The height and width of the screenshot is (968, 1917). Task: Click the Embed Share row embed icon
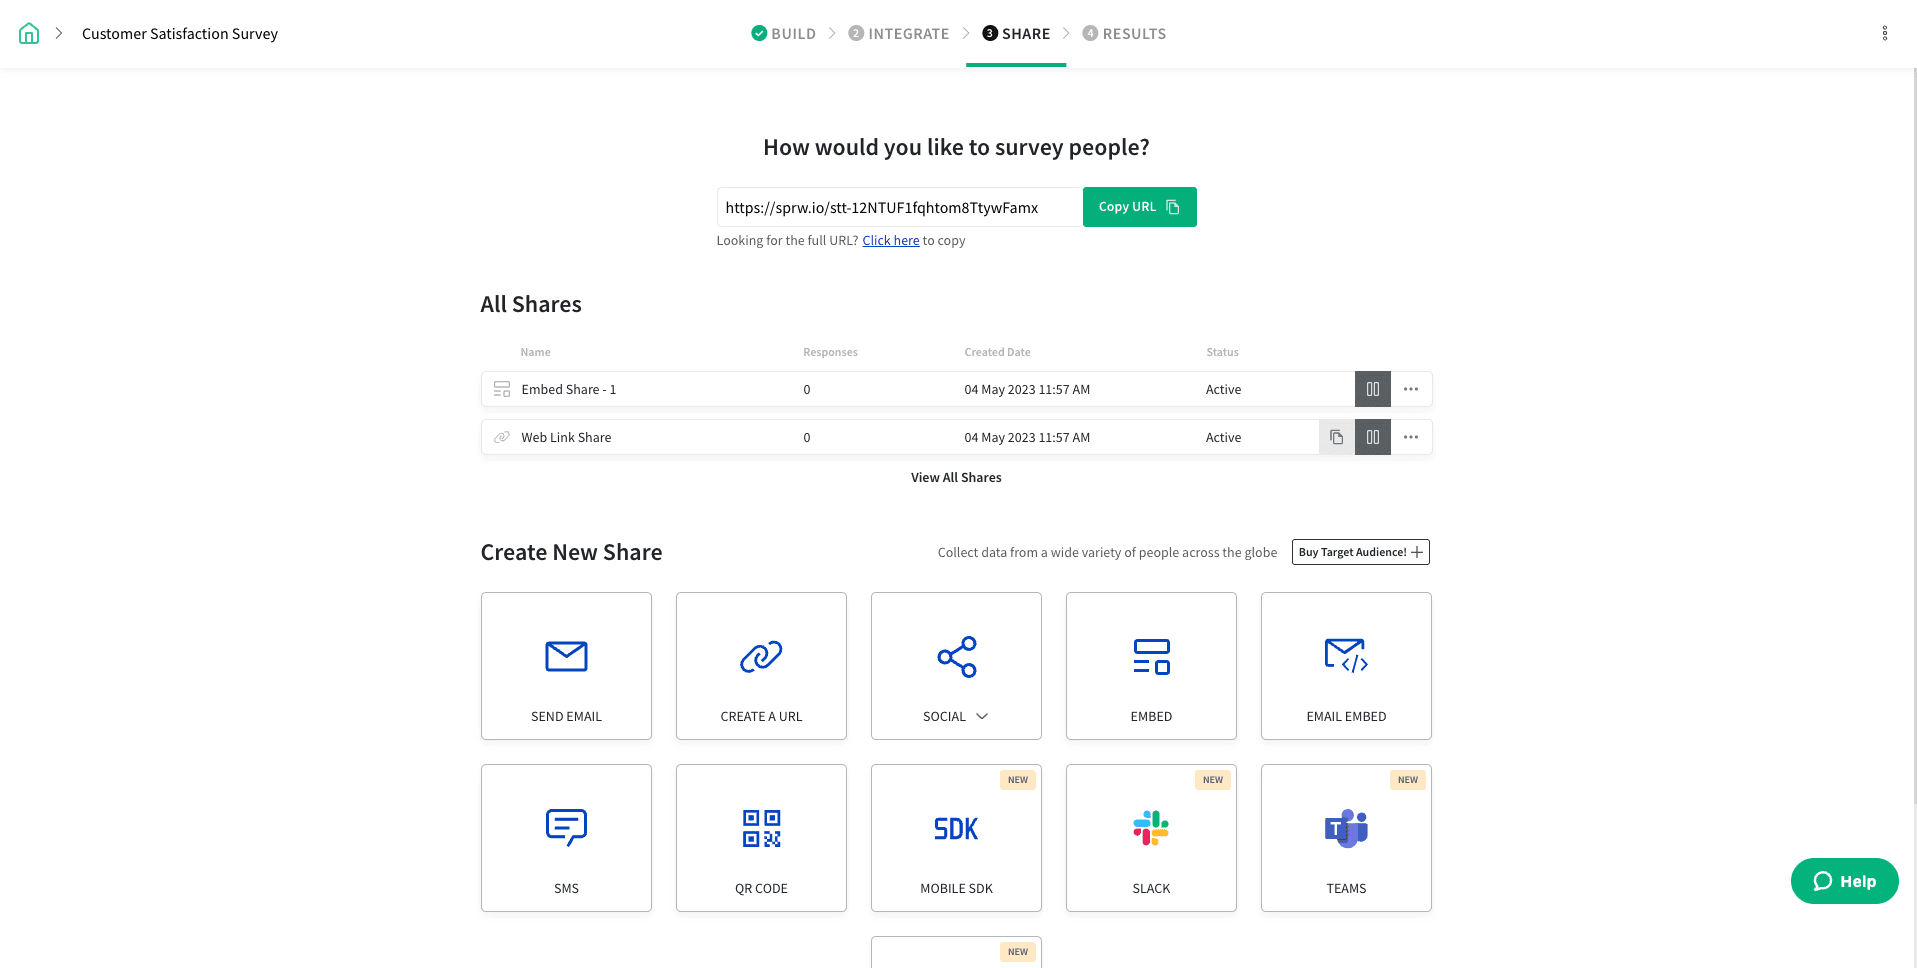[x=502, y=389]
